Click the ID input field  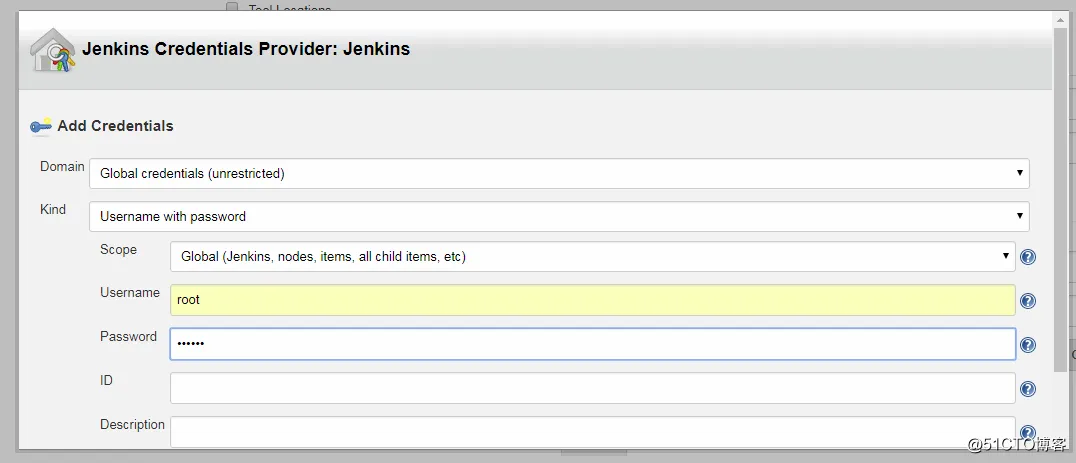click(593, 388)
